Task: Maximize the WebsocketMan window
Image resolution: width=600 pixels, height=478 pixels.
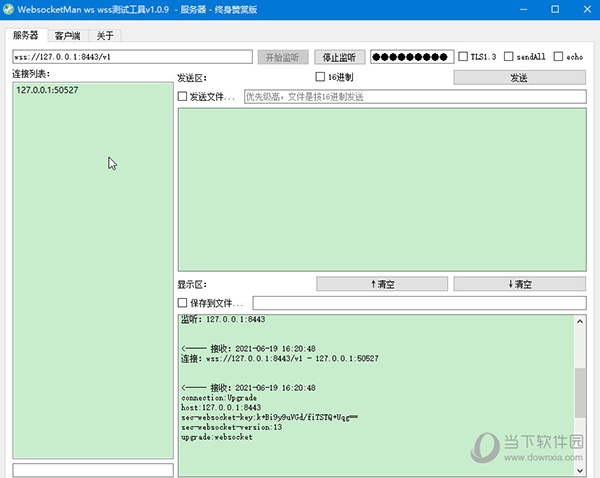Action: (x=555, y=9)
